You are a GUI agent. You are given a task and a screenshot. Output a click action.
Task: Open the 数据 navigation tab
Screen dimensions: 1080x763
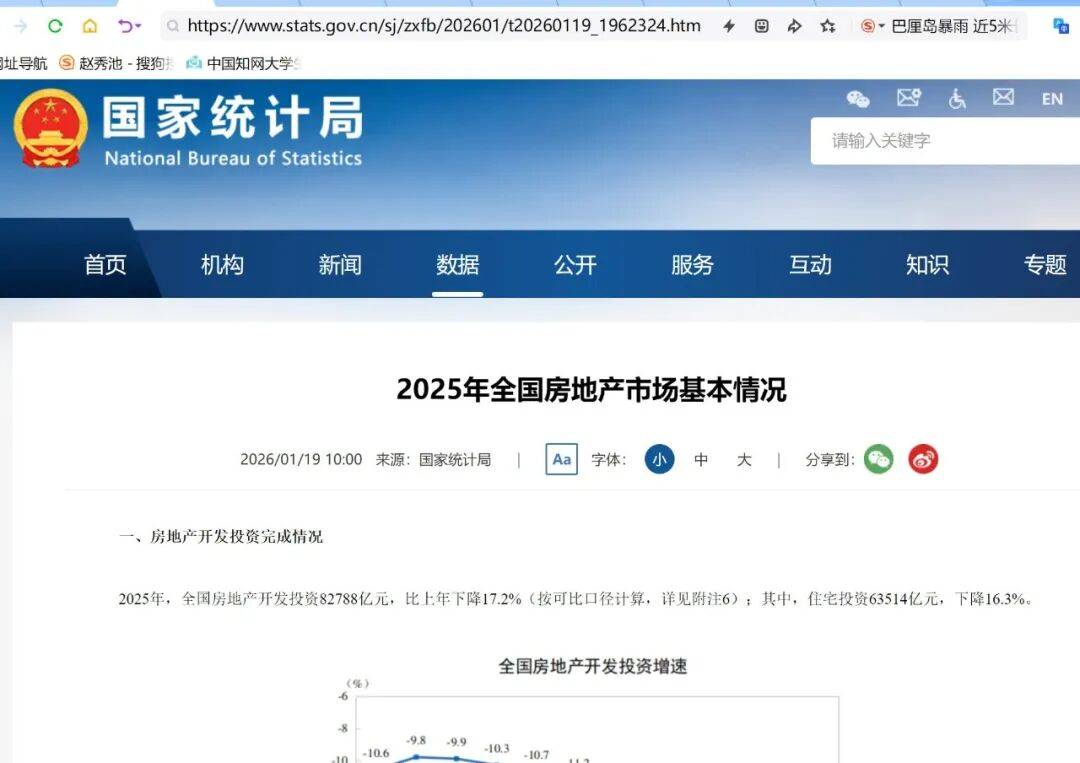457,264
